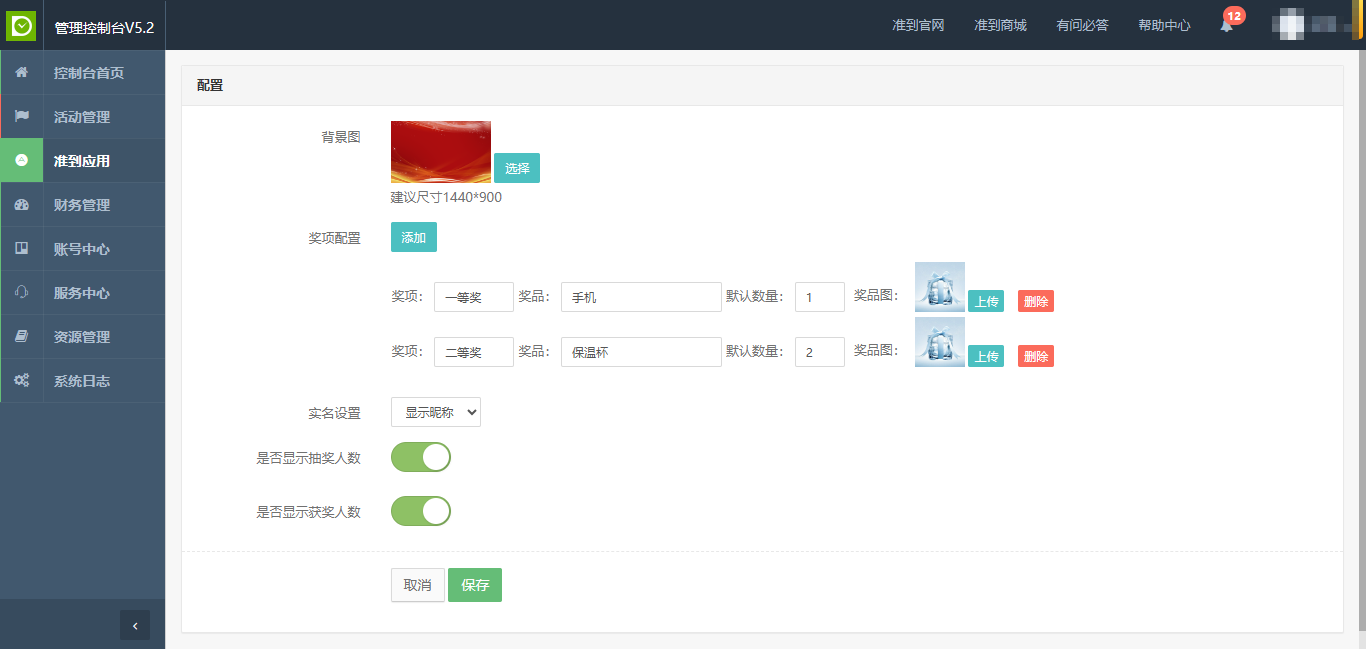Click the headset icon for 服务中心
Image resolution: width=1366 pixels, height=649 pixels.
point(21,293)
